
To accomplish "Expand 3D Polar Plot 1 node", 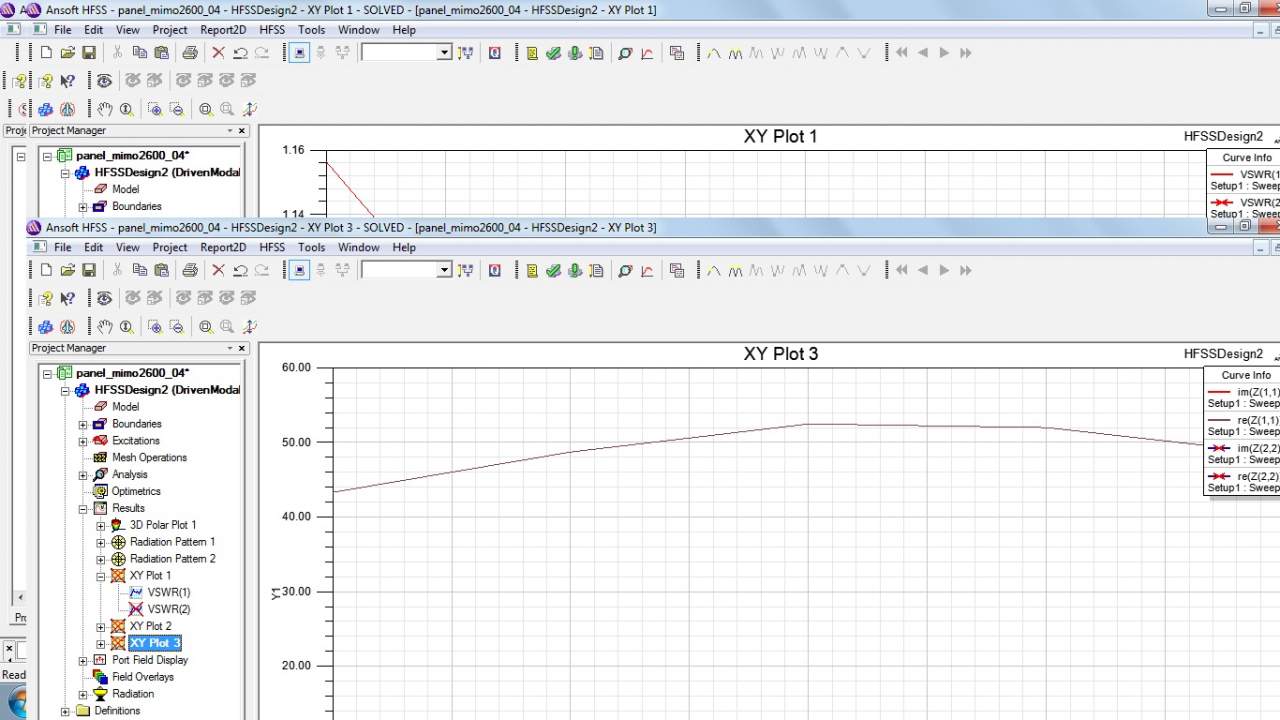I will click(101, 526).
